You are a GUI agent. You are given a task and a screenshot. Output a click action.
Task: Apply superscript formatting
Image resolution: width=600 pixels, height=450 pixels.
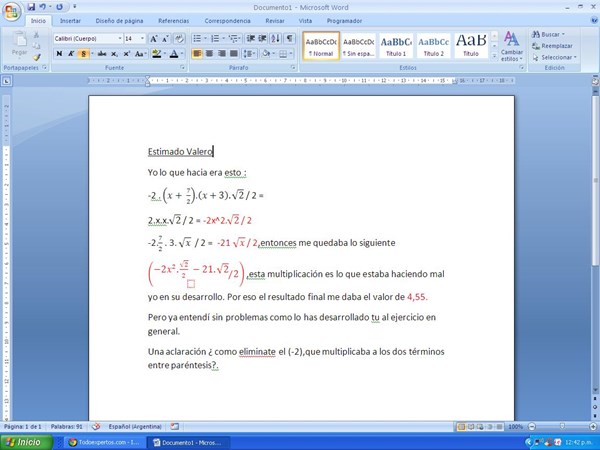click(126, 54)
